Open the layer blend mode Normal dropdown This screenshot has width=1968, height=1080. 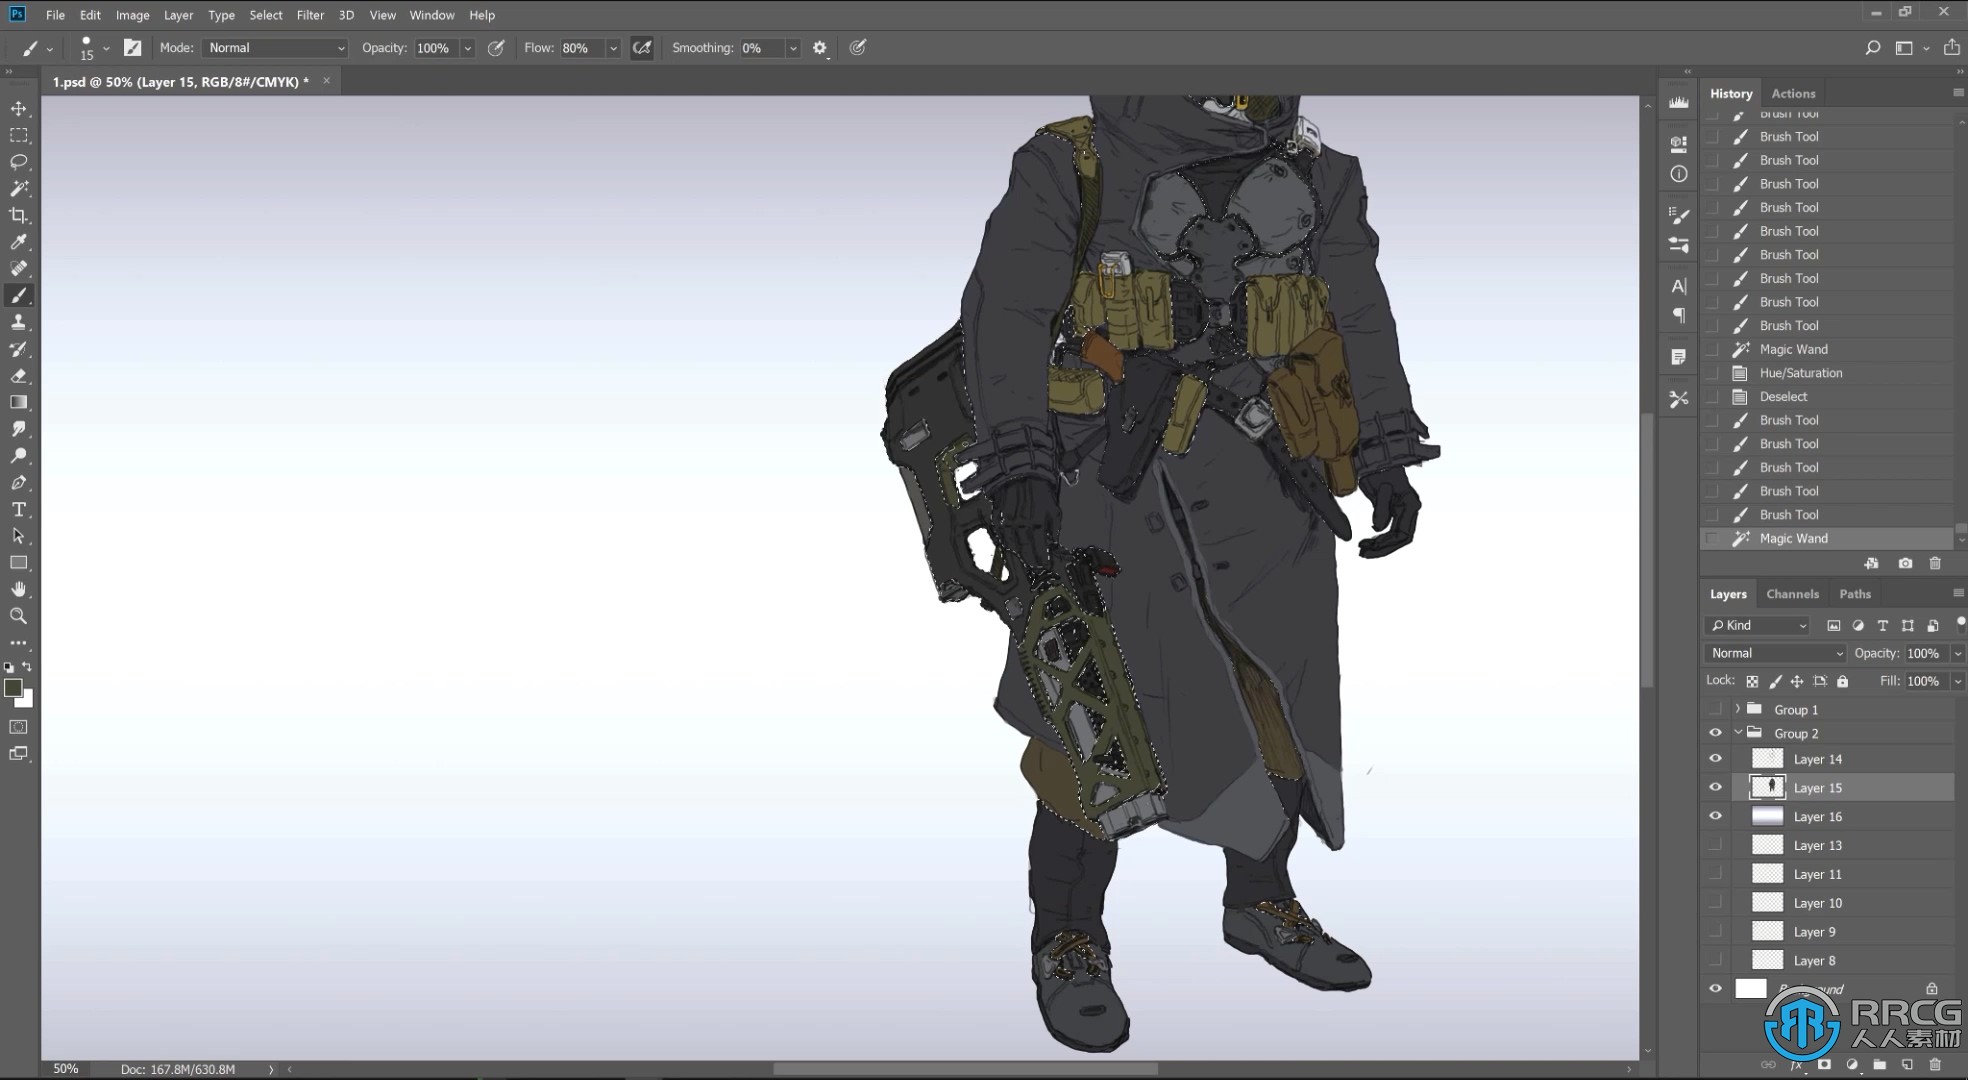pos(1775,653)
